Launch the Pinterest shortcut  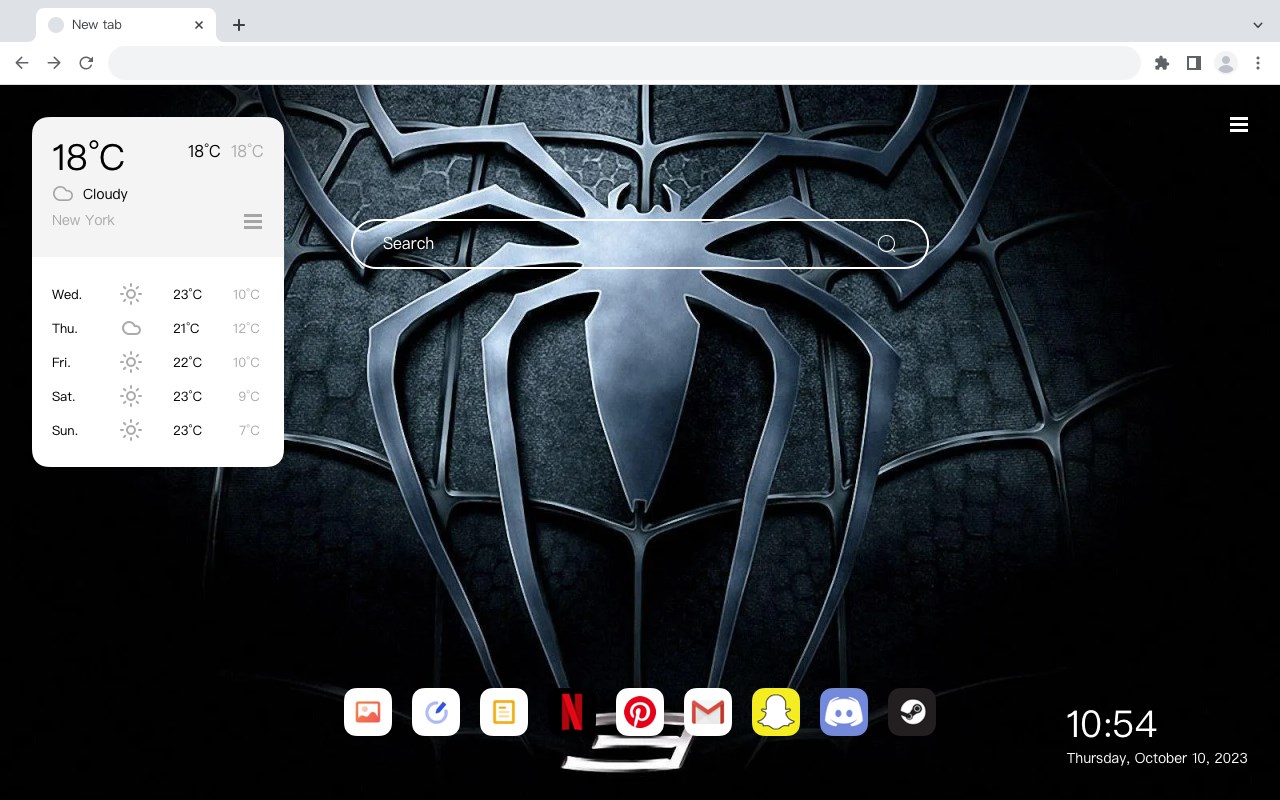point(640,712)
